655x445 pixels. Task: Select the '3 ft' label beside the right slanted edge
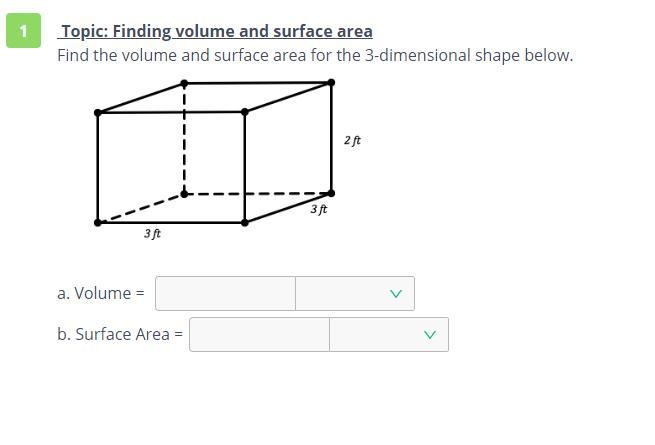tap(319, 209)
